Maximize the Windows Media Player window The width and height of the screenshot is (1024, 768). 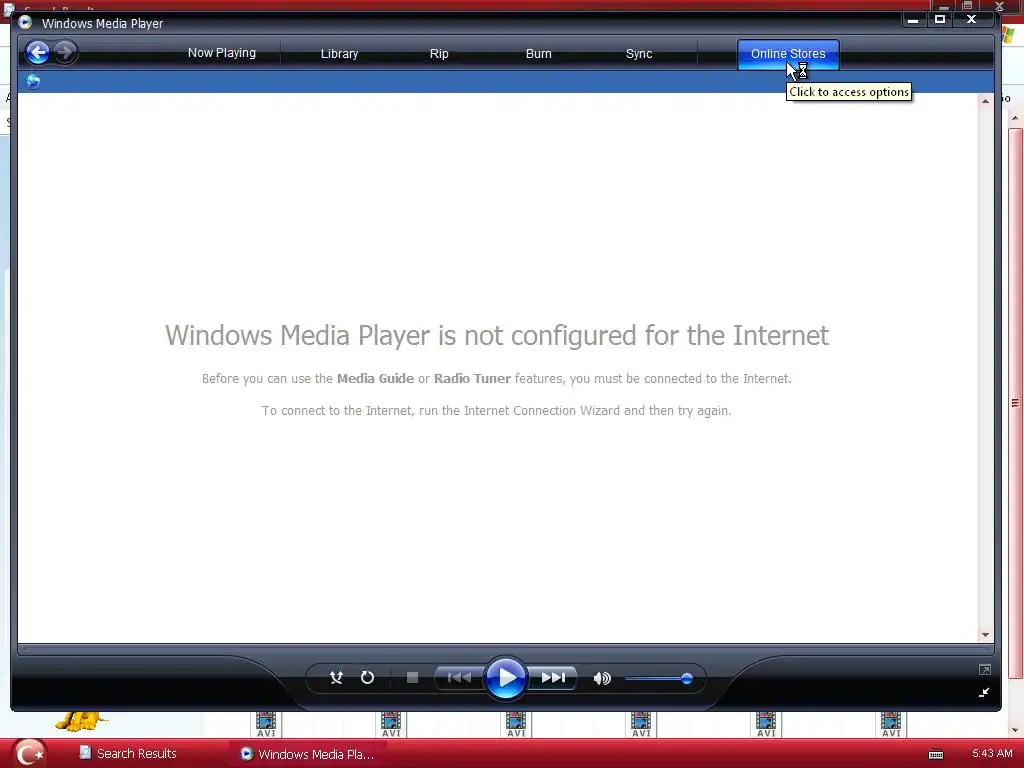[940, 20]
